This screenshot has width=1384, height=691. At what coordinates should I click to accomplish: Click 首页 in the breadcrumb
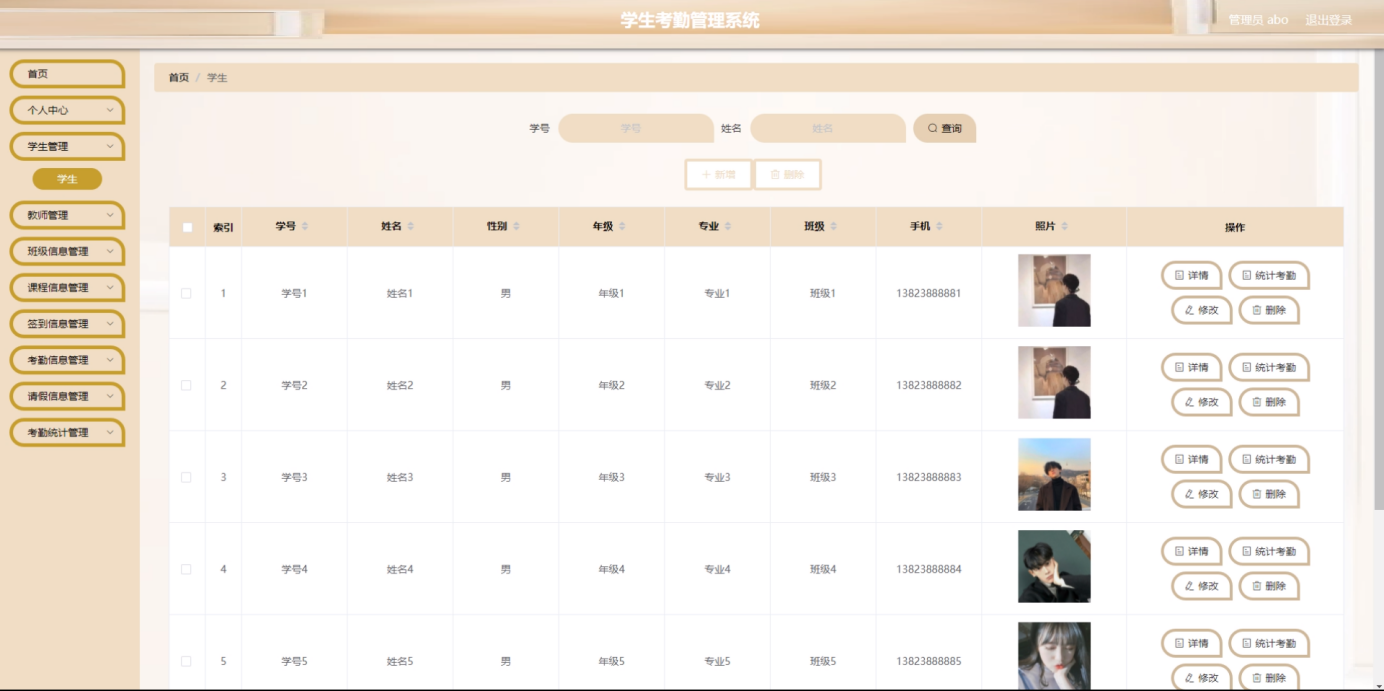point(178,77)
